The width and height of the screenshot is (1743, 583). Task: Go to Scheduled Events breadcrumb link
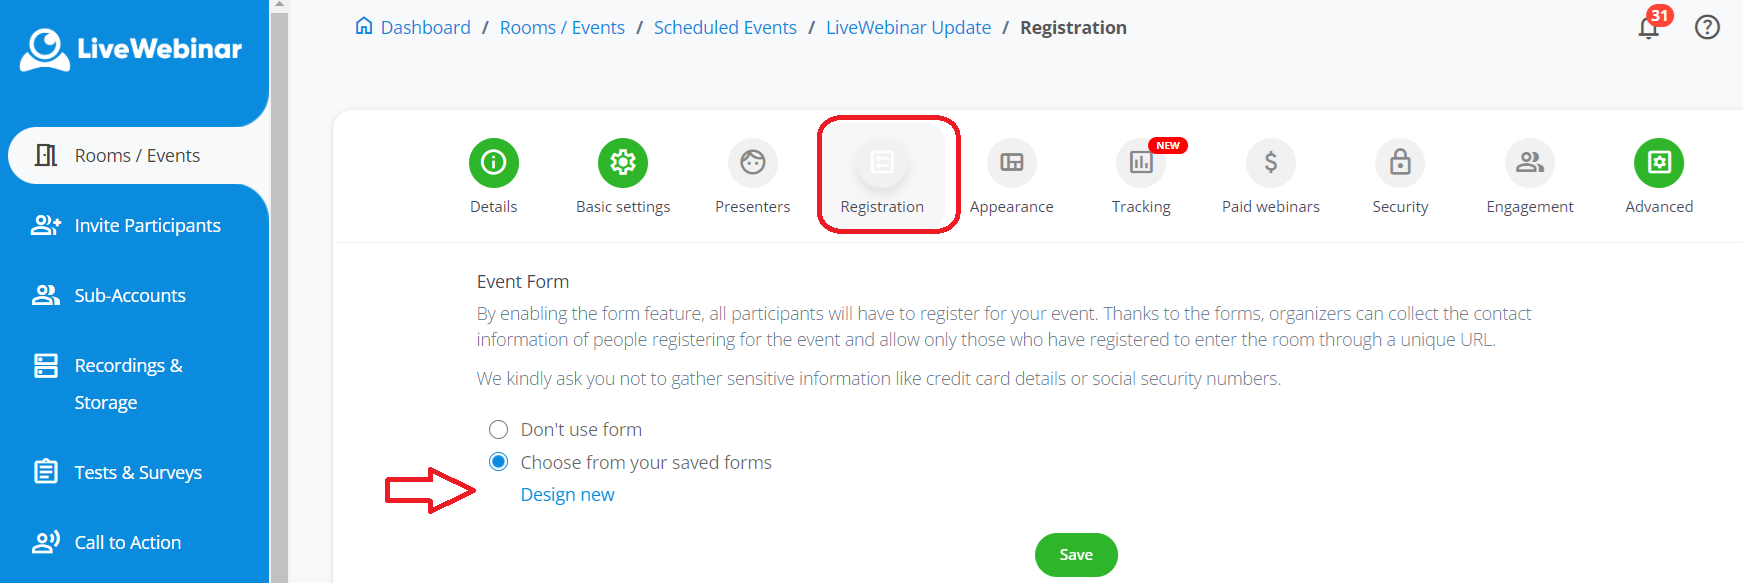[725, 28]
